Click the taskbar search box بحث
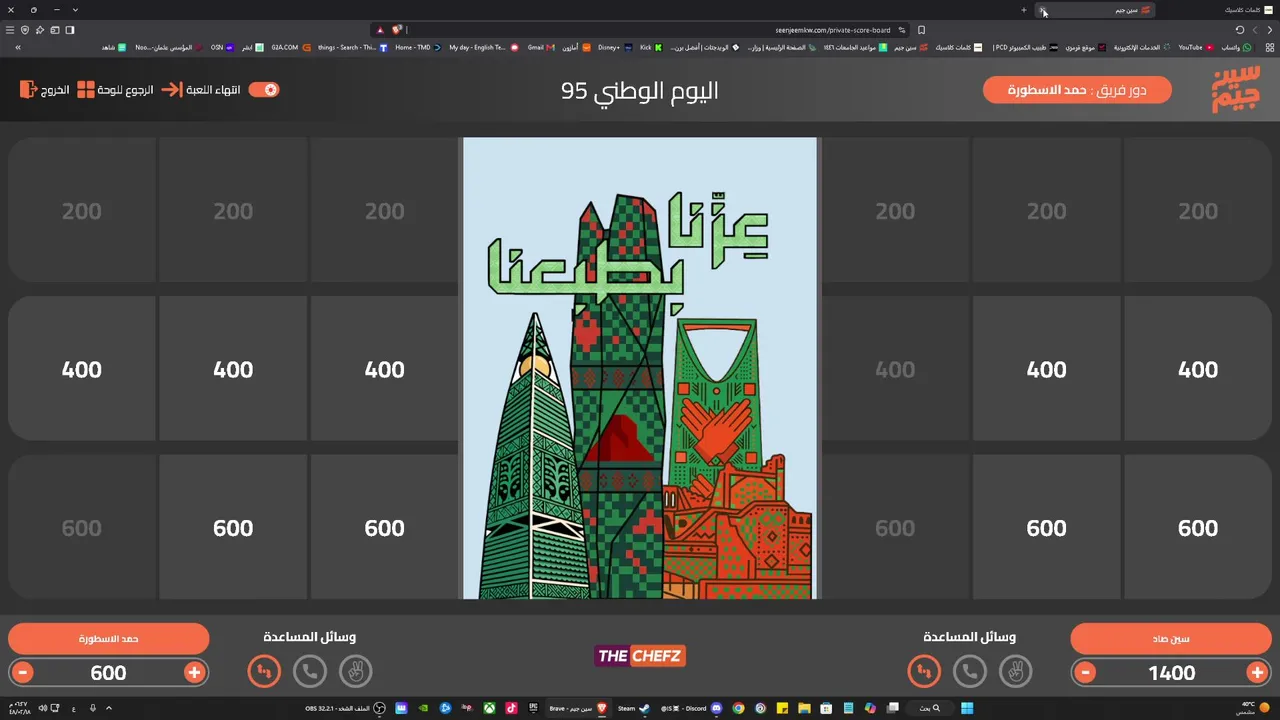 931,708
